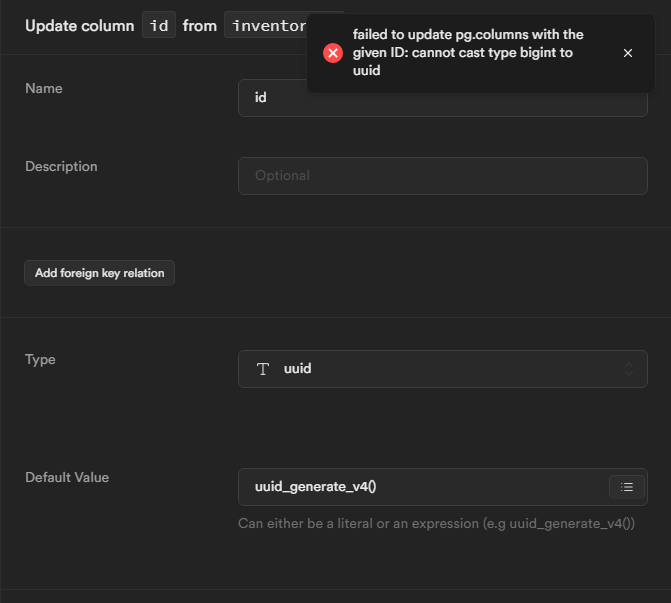The height and width of the screenshot is (603, 671).
Task: Click the id column badge in the header
Action: click(x=159, y=25)
